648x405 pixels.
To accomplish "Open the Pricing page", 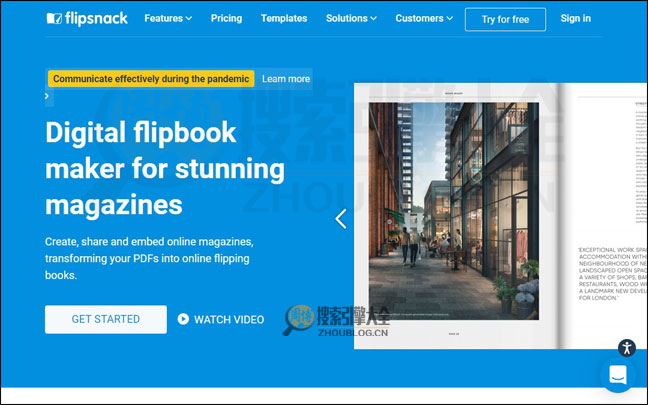I will 226,19.
